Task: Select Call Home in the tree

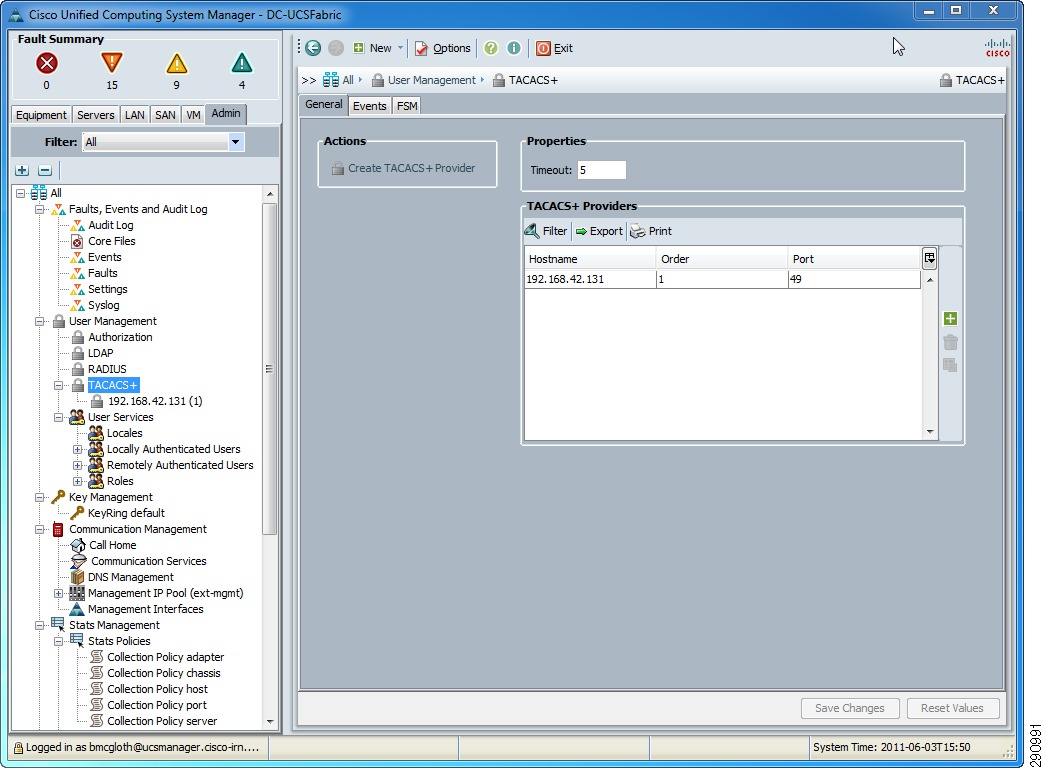Action: (x=112, y=545)
